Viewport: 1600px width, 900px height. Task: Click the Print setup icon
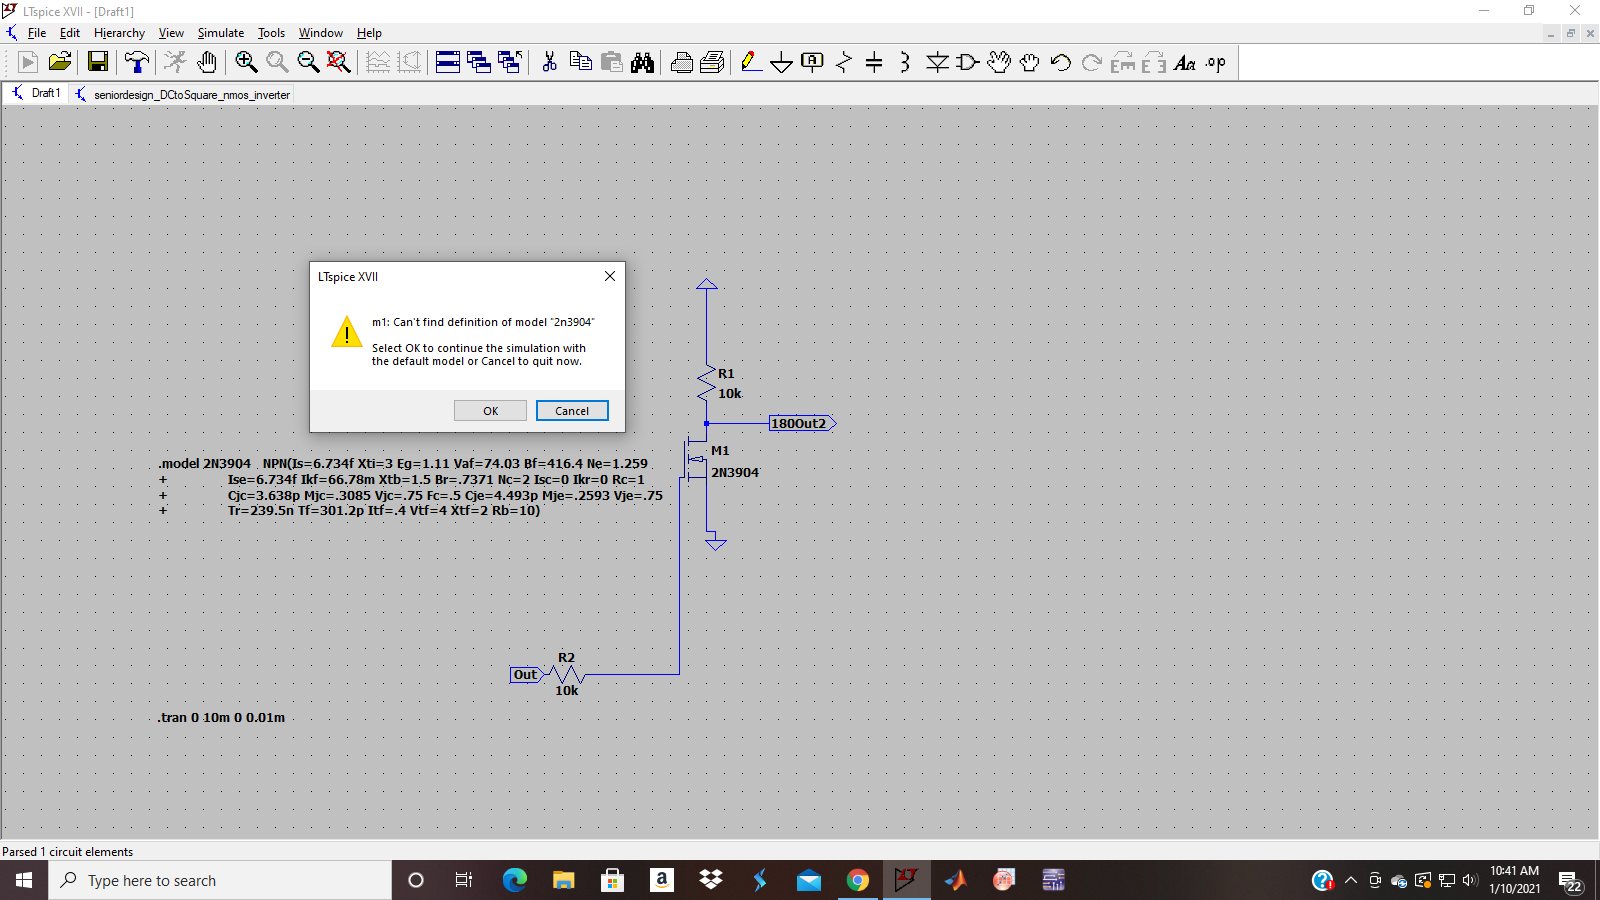[712, 62]
